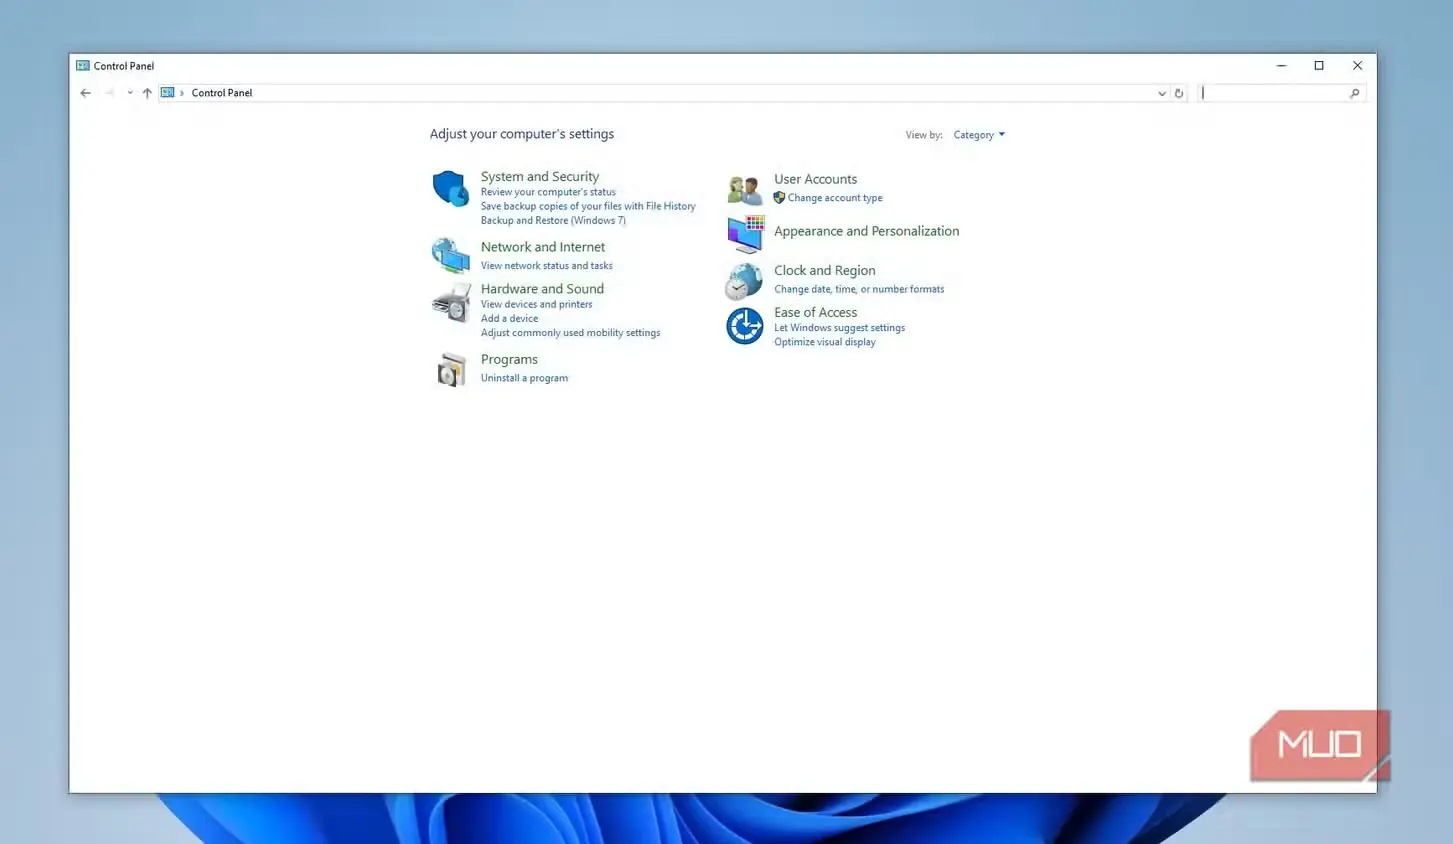Open Programs category heading

click(x=509, y=359)
